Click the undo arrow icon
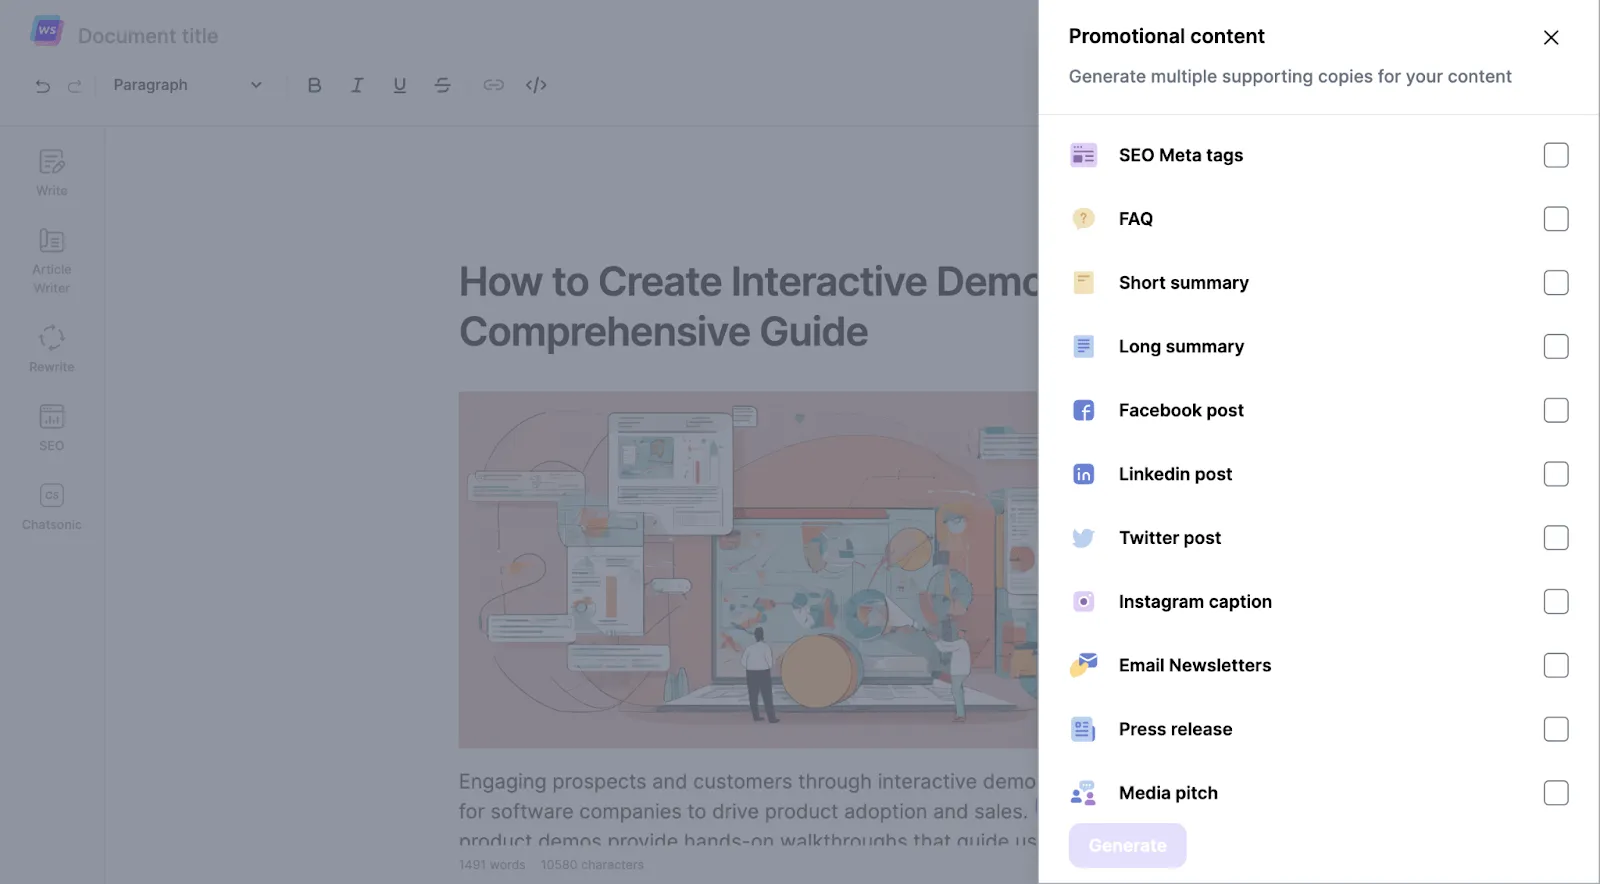The image size is (1600, 884). click(x=43, y=86)
